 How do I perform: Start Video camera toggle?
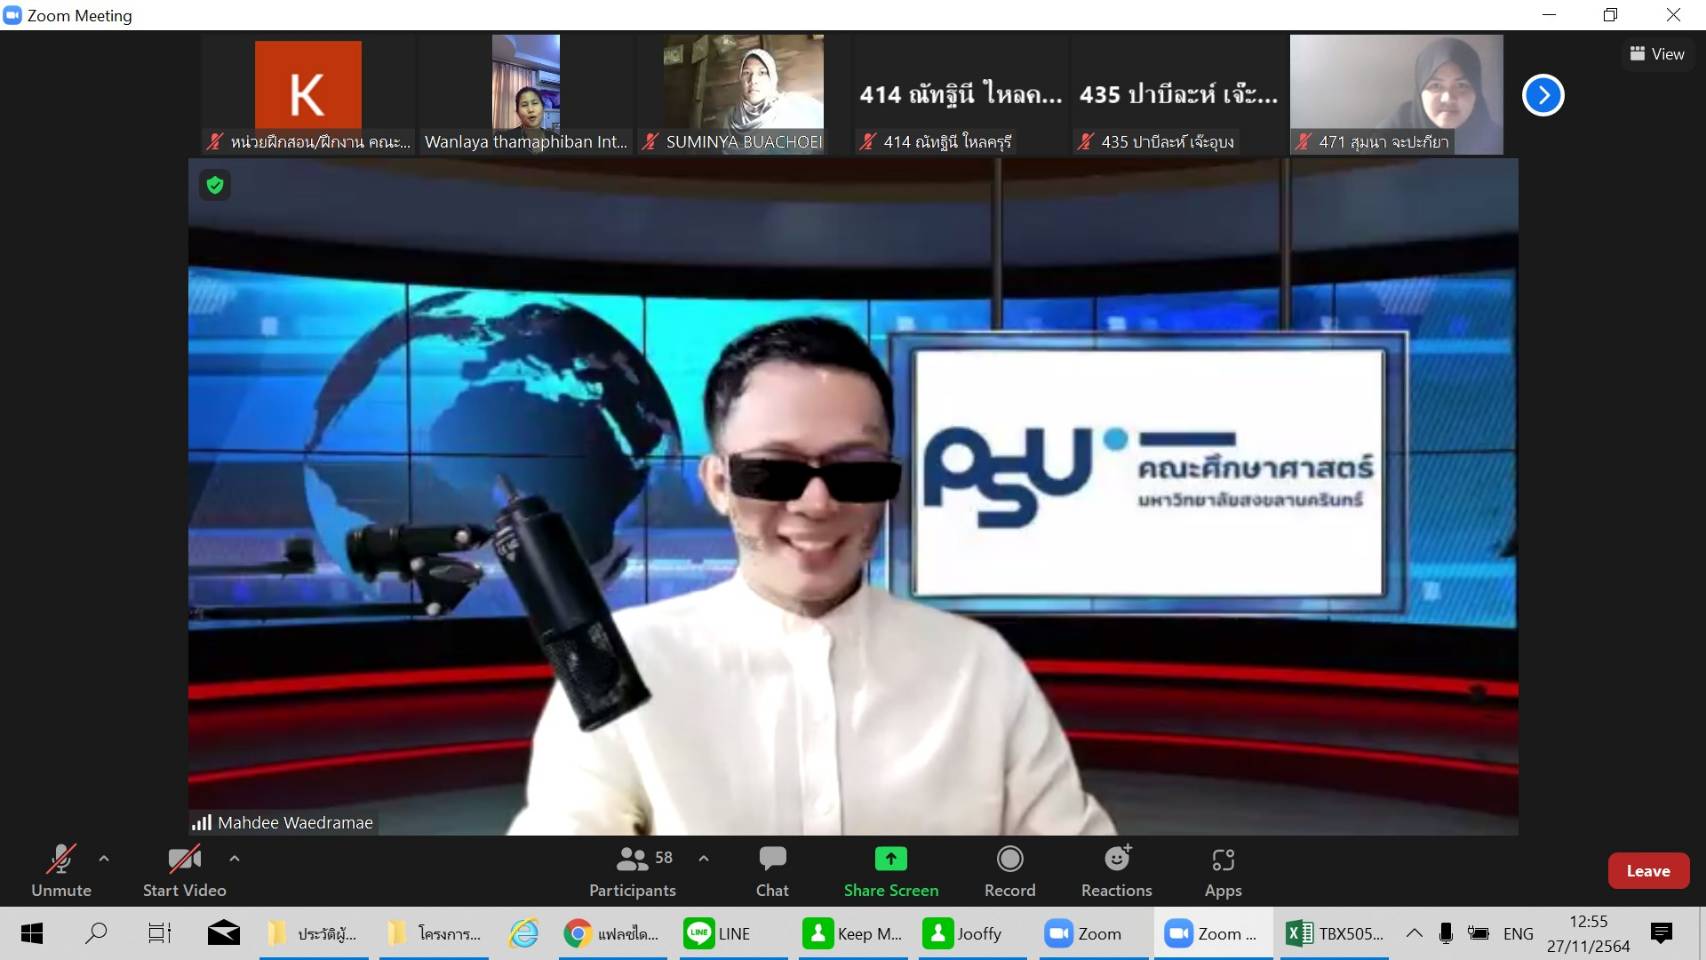(184, 871)
